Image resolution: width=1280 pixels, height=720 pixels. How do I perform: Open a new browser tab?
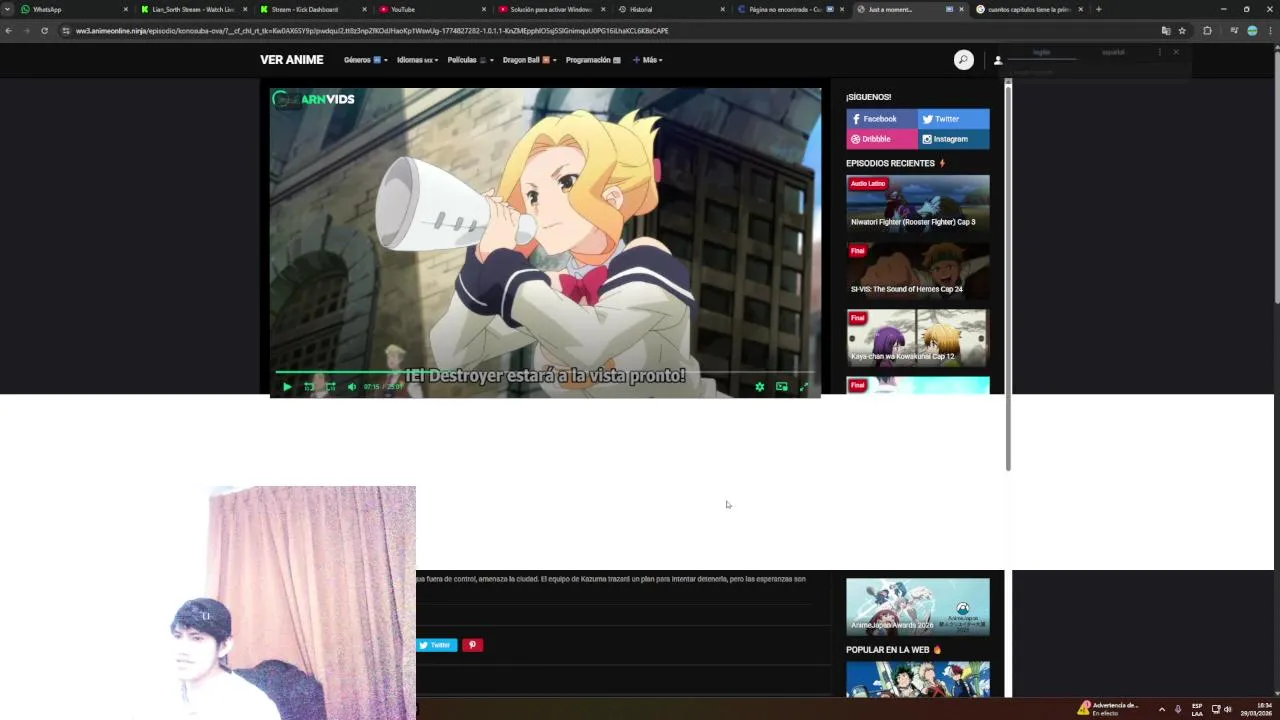point(1098,9)
